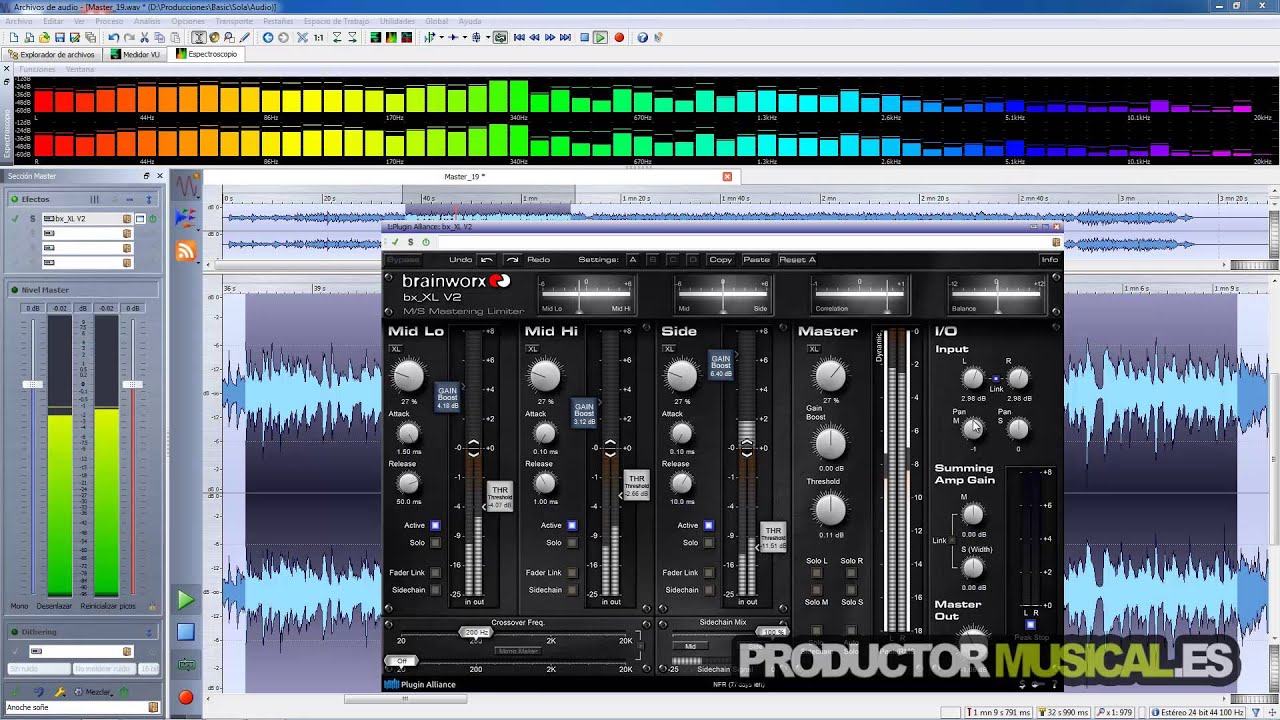Click the large blue stop button beside Master Section

[x=186, y=632]
